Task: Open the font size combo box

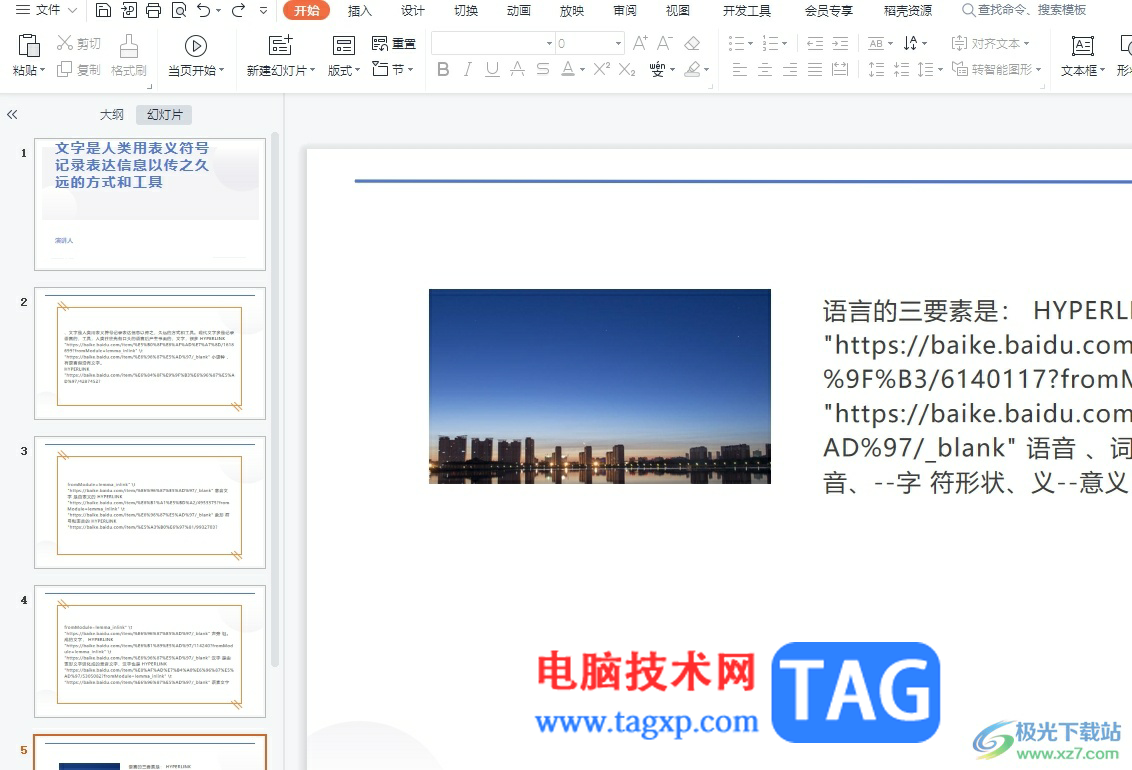Action: point(590,43)
